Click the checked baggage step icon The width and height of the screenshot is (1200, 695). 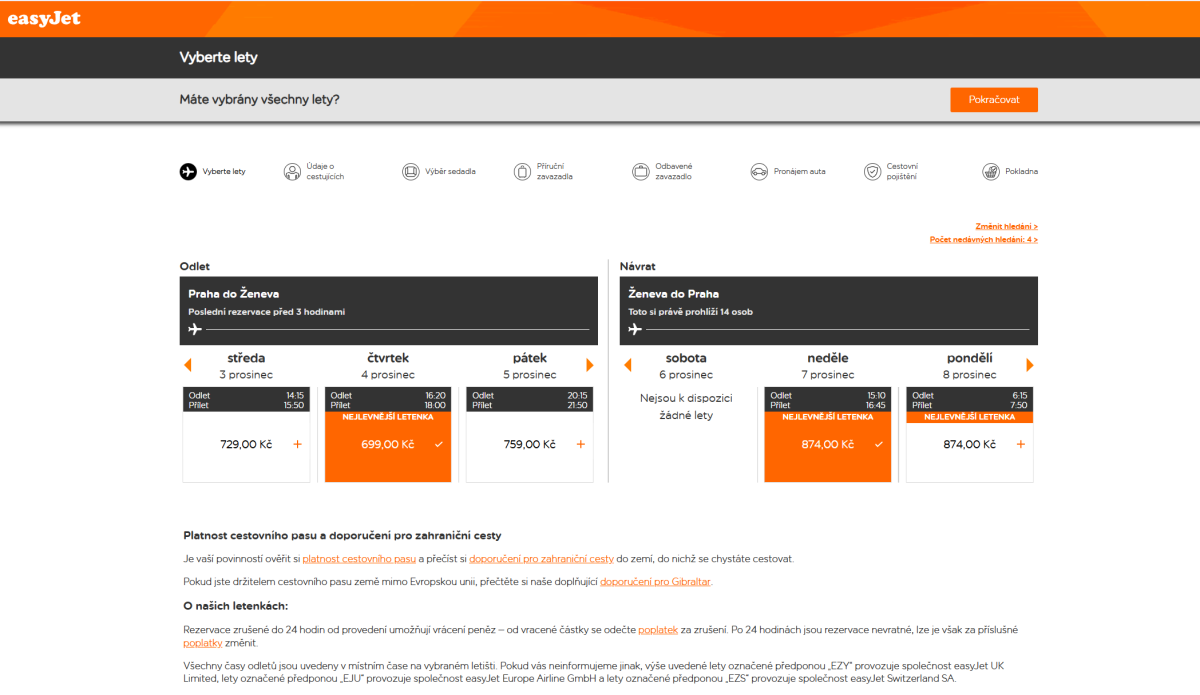pos(640,172)
